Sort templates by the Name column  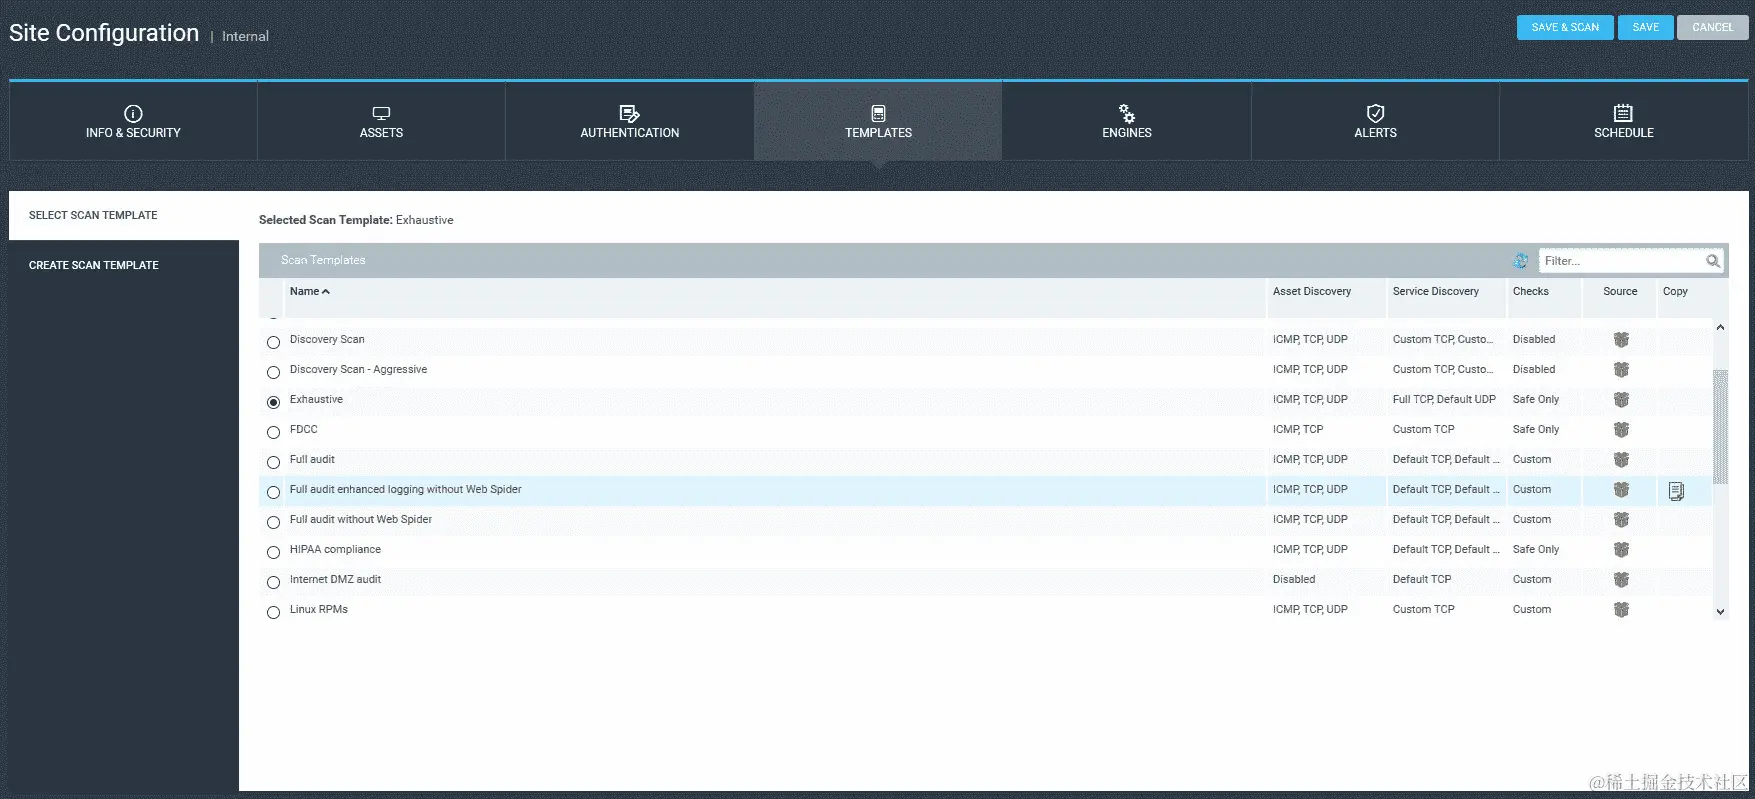pyautogui.click(x=309, y=292)
